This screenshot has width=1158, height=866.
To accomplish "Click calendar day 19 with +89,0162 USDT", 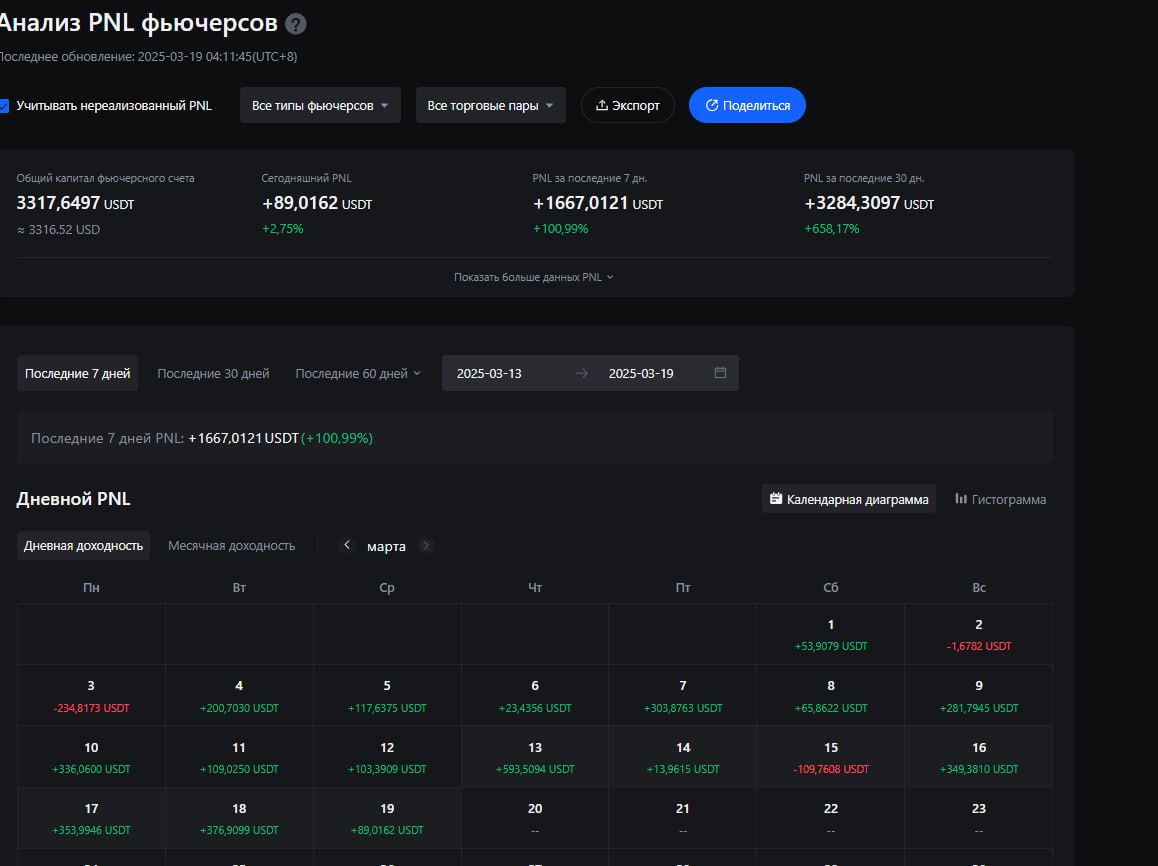I will click(387, 818).
